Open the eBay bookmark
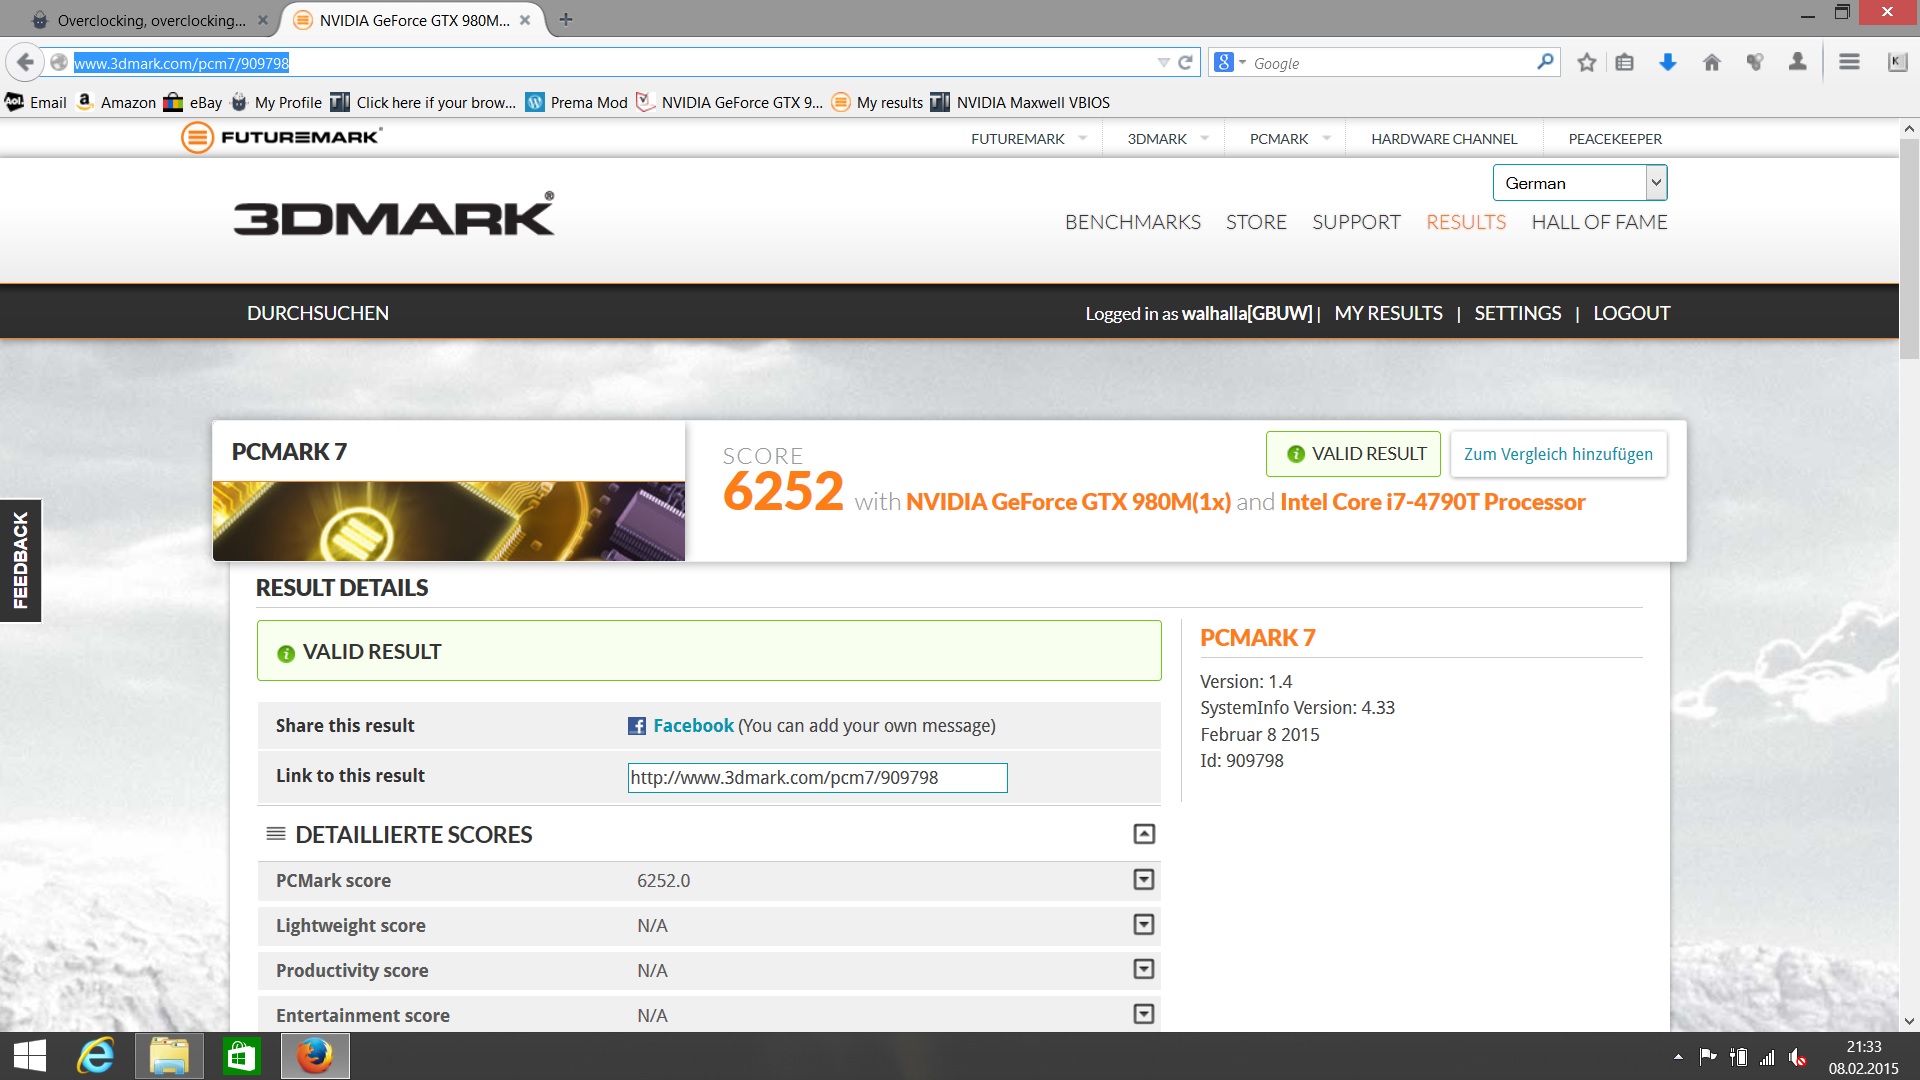The image size is (1920, 1080). 193,102
